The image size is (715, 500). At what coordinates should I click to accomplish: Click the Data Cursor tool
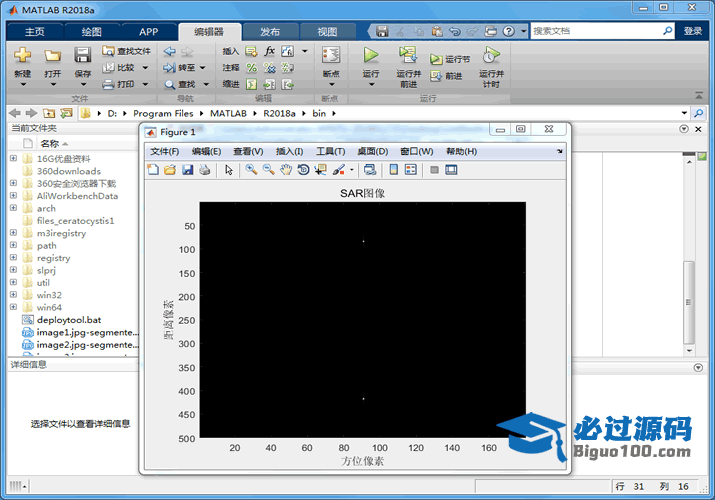(320, 170)
